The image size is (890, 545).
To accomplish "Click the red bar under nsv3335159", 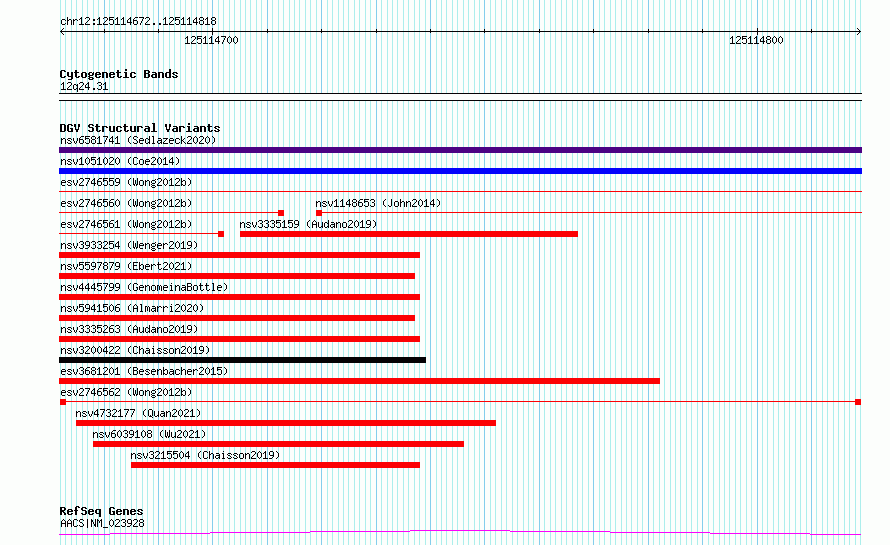I will (x=409, y=234).
